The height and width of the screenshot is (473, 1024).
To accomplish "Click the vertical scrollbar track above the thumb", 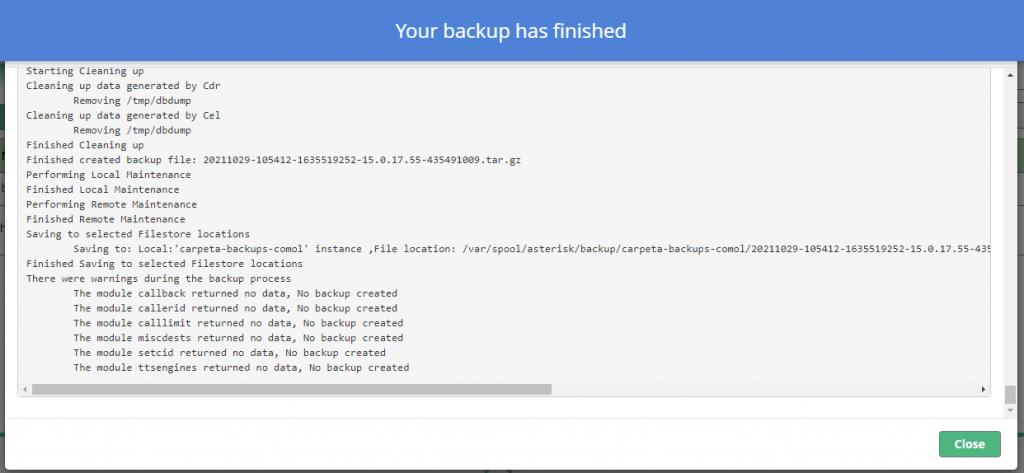I will [x=1010, y=233].
